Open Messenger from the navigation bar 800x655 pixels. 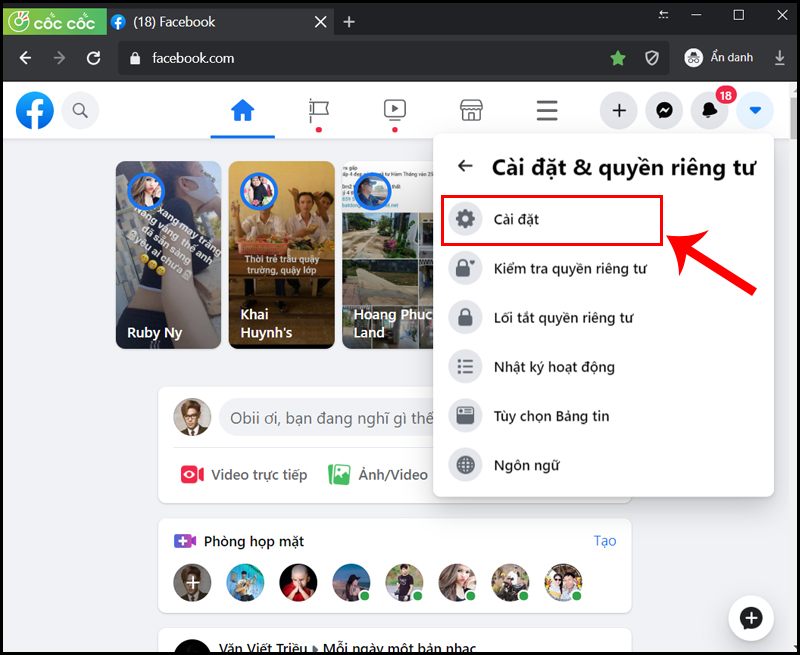click(663, 110)
